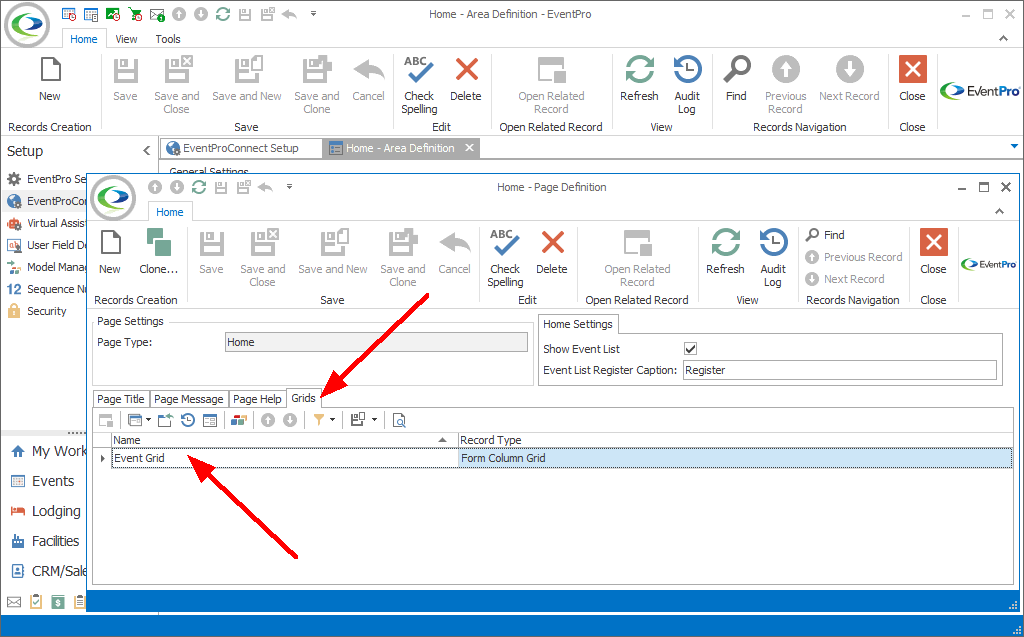Click Check Spelling in Page Definition ribbon

505,258
